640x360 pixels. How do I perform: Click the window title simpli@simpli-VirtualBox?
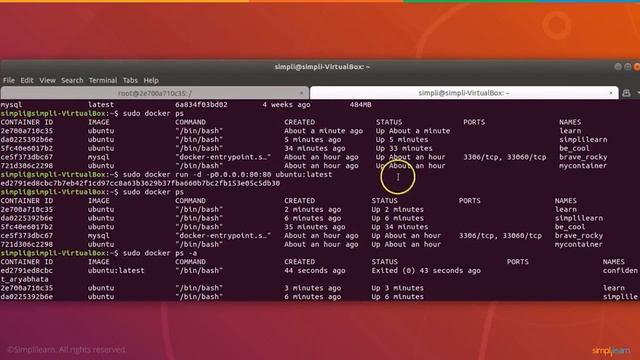coord(322,67)
